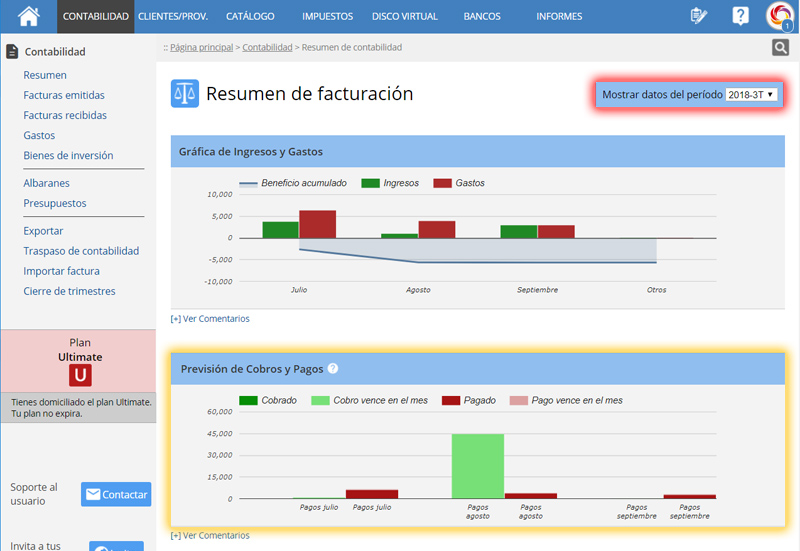Screen dimensions: 800x551
Task: Toggle Cobro vence en el mes legend swatch
Action: coord(320,400)
